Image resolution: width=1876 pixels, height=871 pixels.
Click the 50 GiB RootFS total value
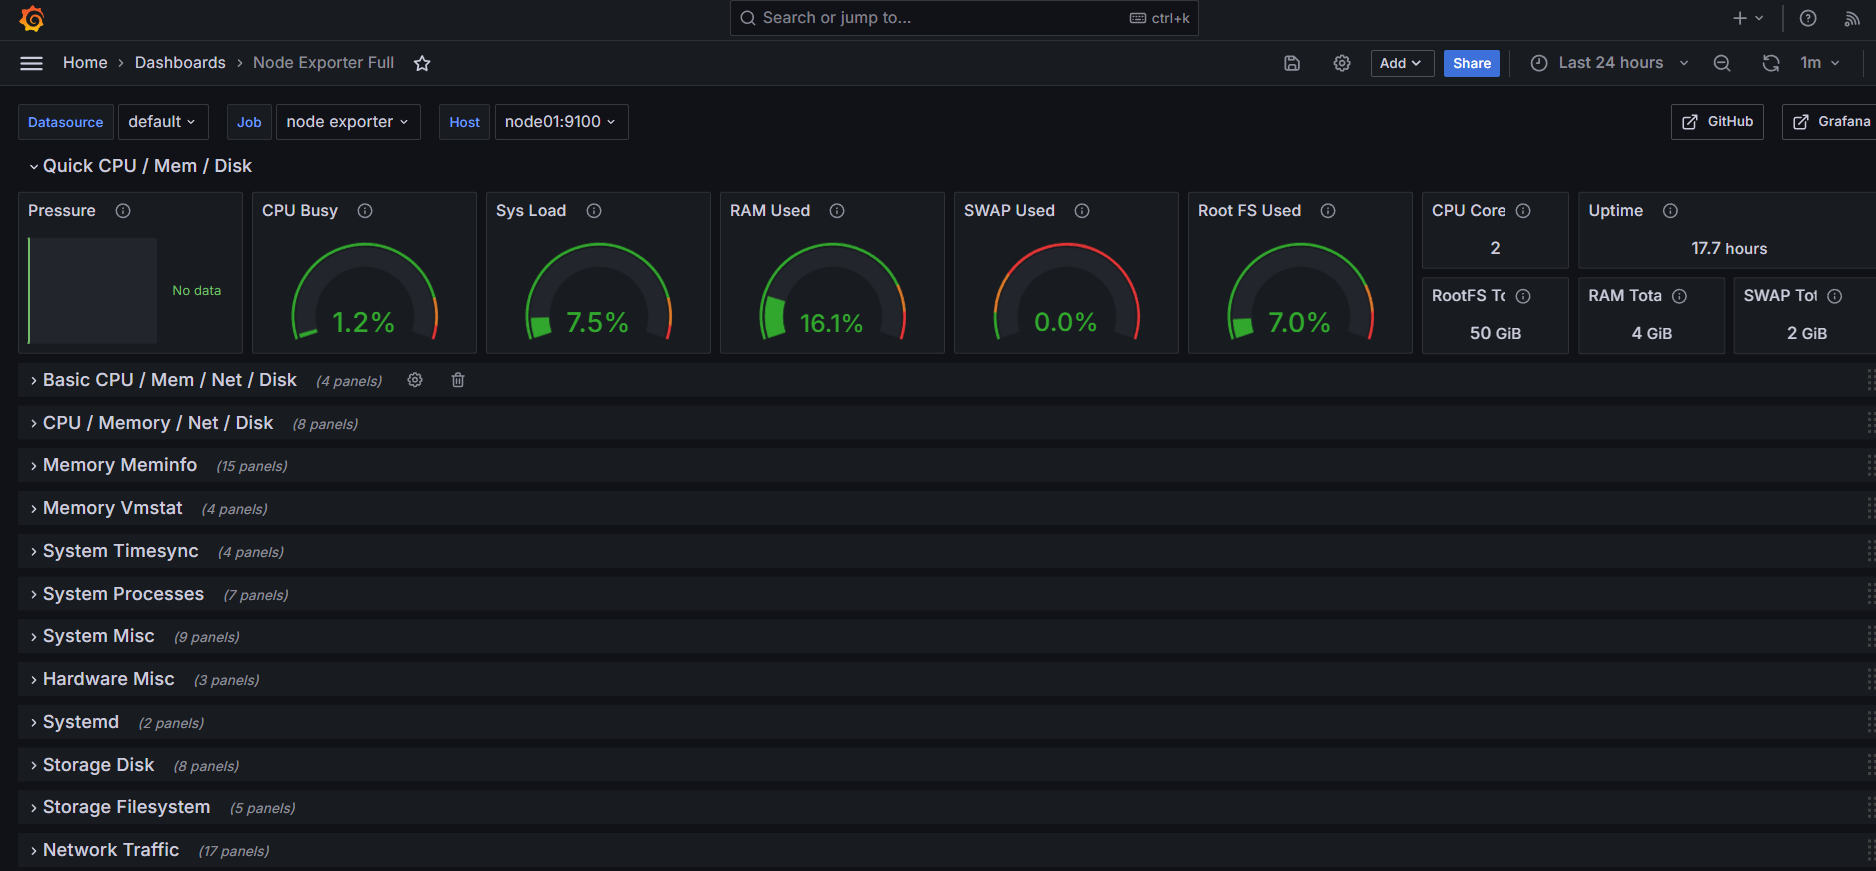click(1495, 333)
